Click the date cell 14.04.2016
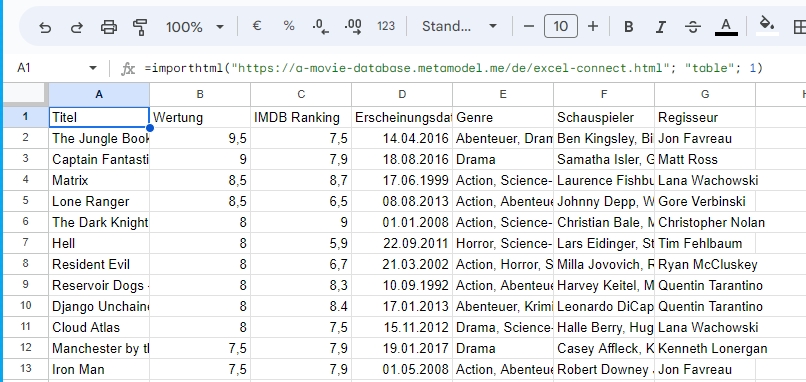The image size is (806, 382). [402, 138]
